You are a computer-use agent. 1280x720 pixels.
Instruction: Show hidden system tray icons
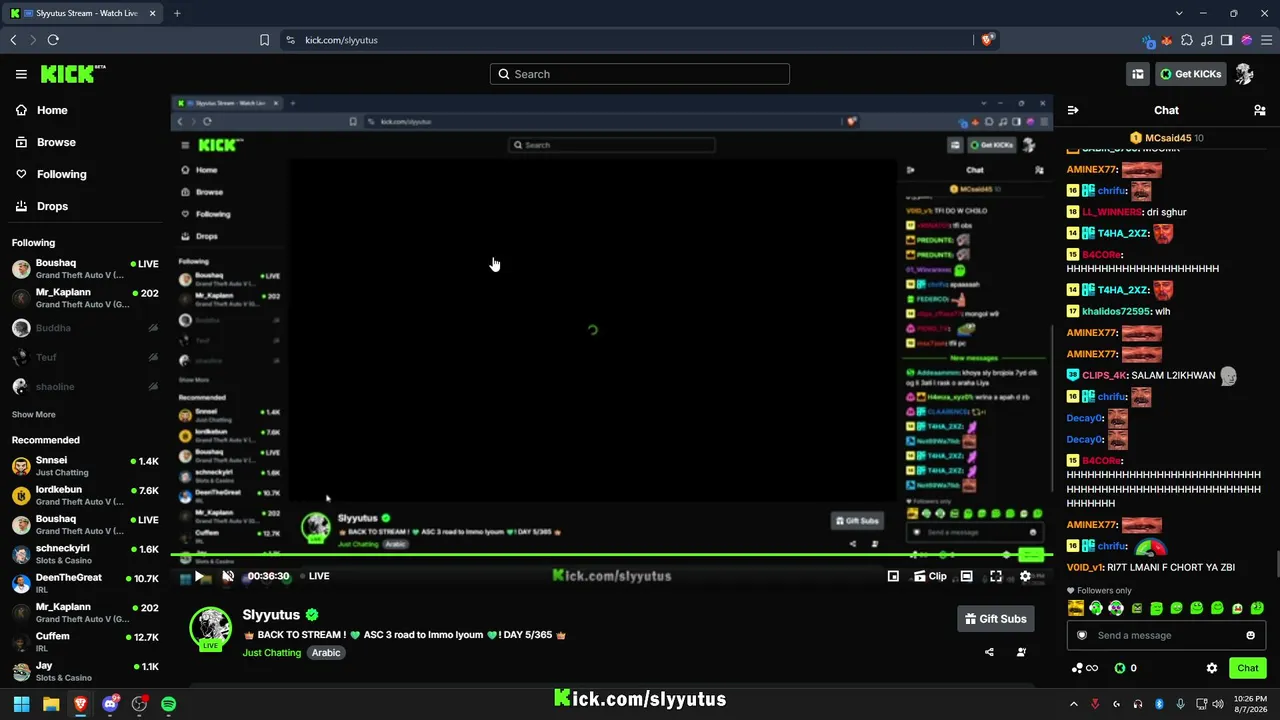[1074, 704]
